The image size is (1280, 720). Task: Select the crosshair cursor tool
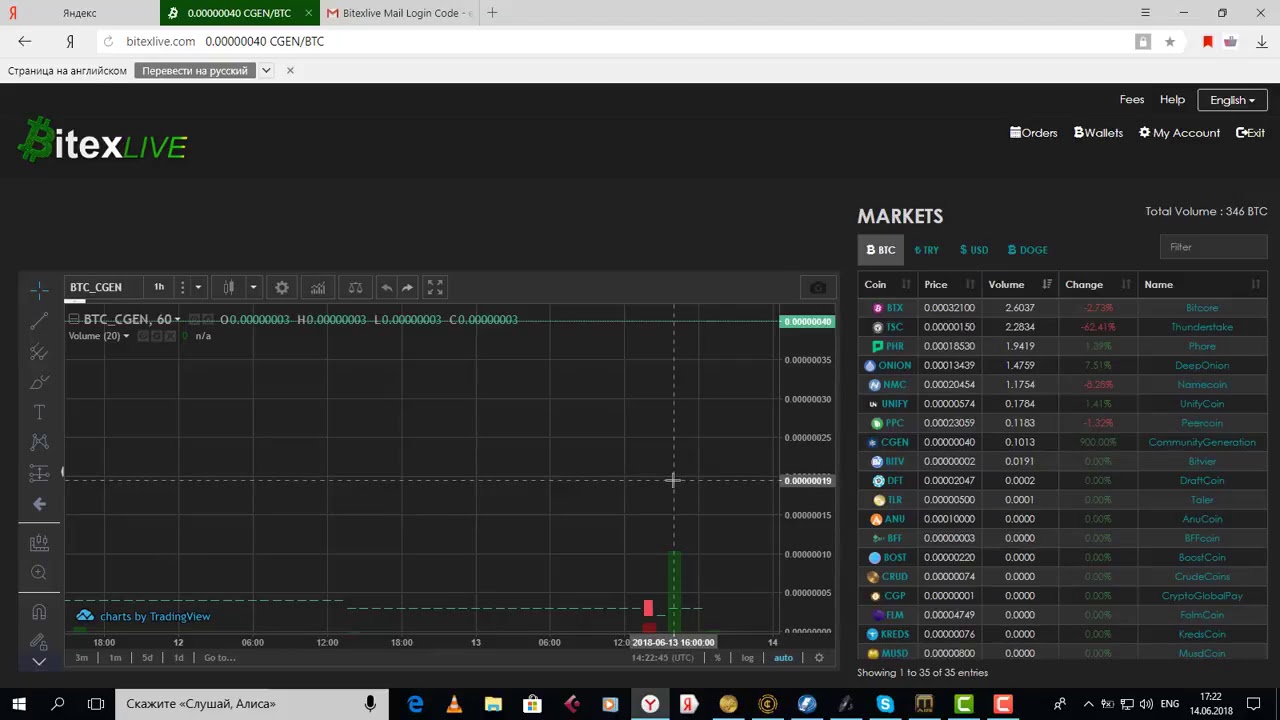click(x=39, y=289)
